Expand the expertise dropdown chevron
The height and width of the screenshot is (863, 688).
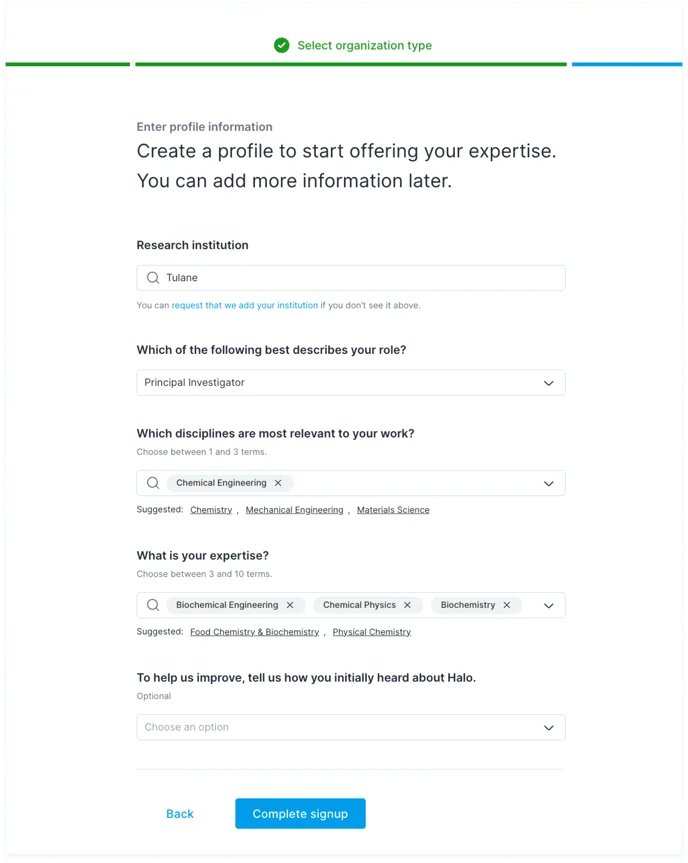pyautogui.click(x=548, y=605)
